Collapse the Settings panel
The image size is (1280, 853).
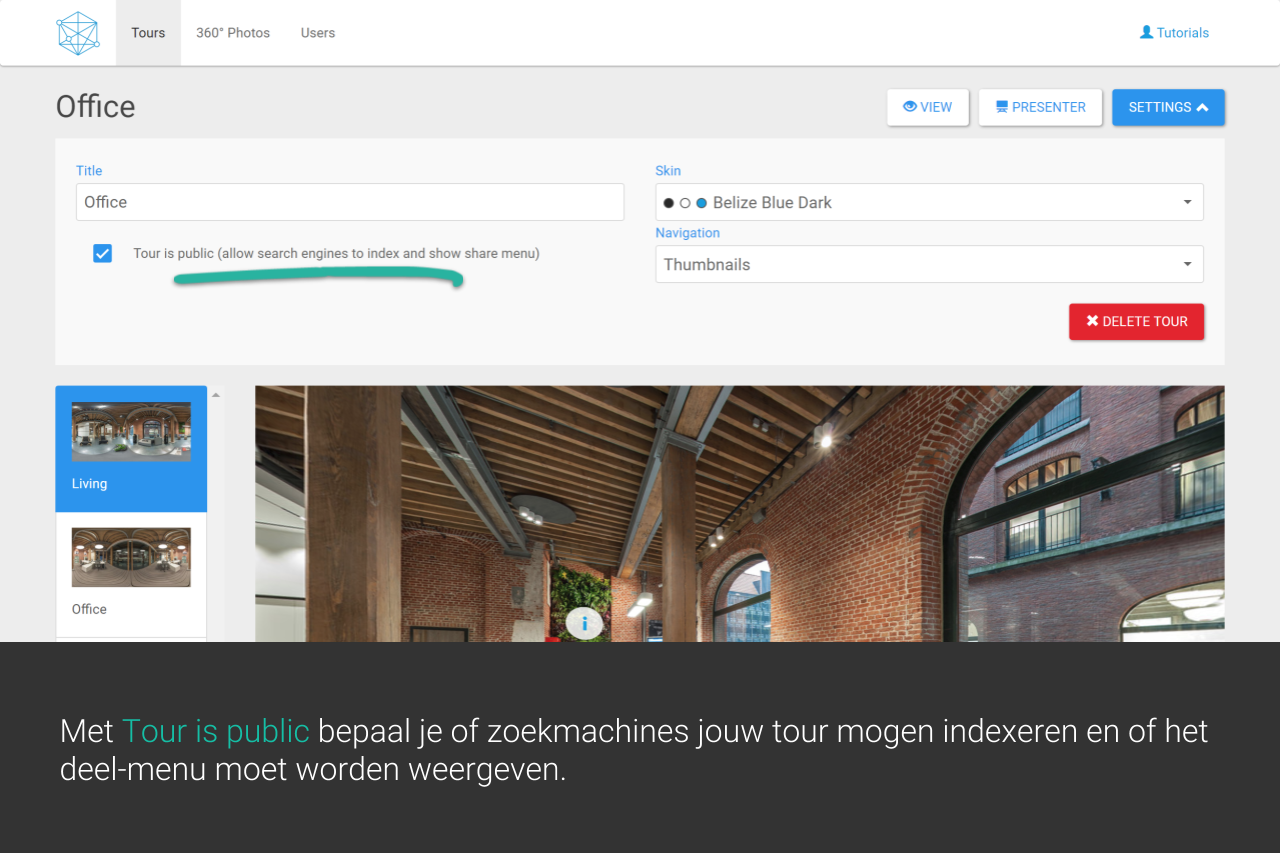click(x=1167, y=107)
